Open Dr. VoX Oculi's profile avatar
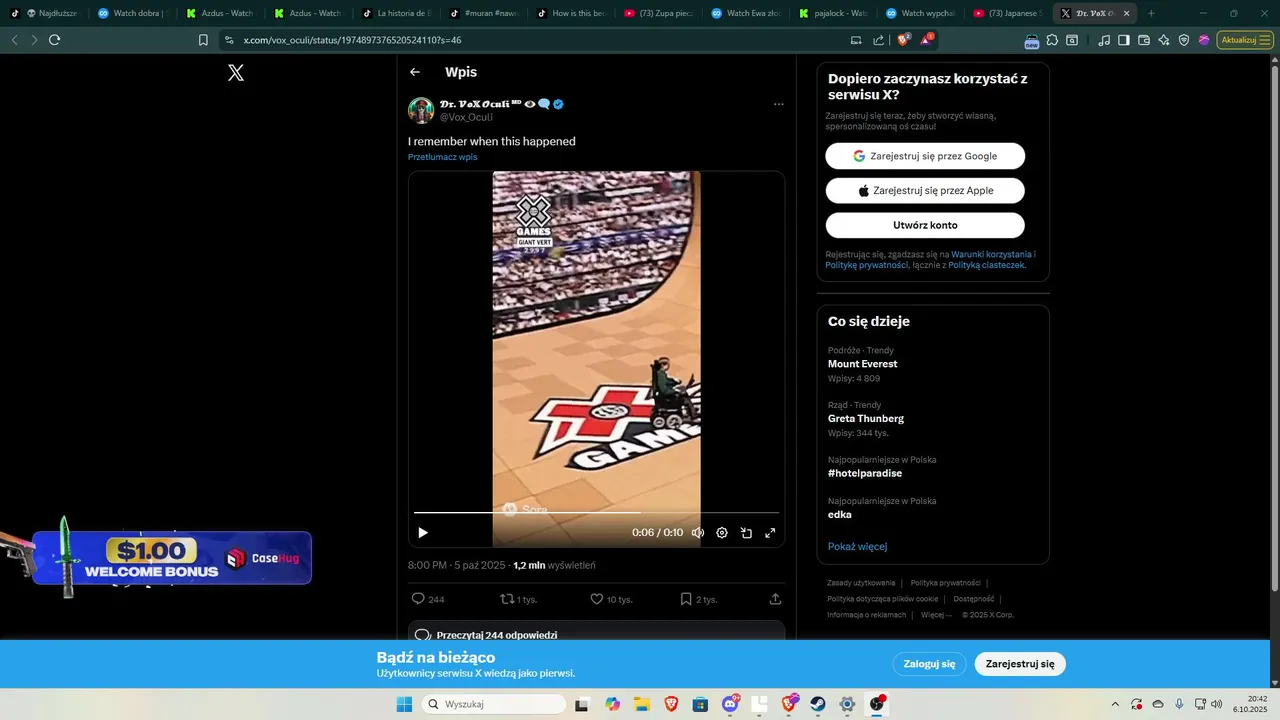 421,110
